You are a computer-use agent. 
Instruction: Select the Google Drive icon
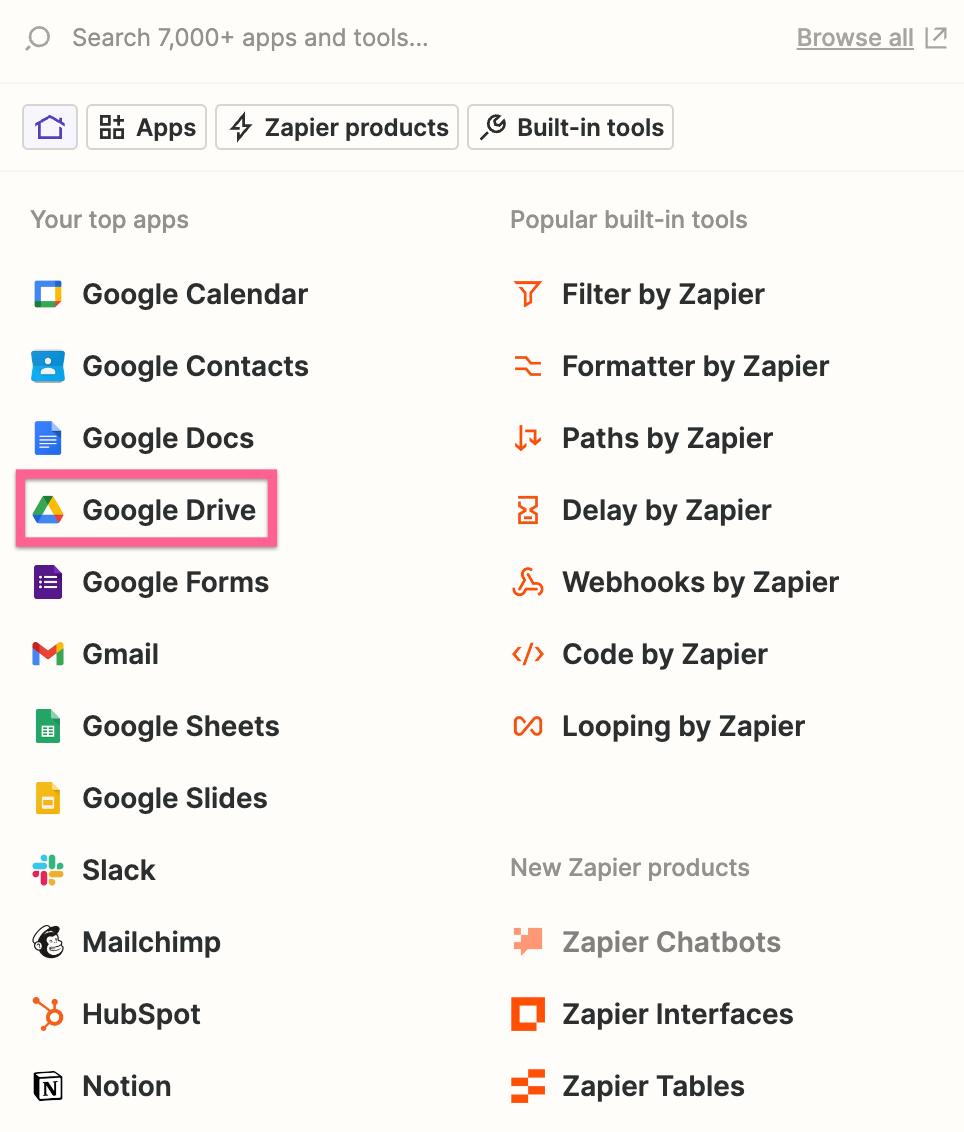pos(48,510)
